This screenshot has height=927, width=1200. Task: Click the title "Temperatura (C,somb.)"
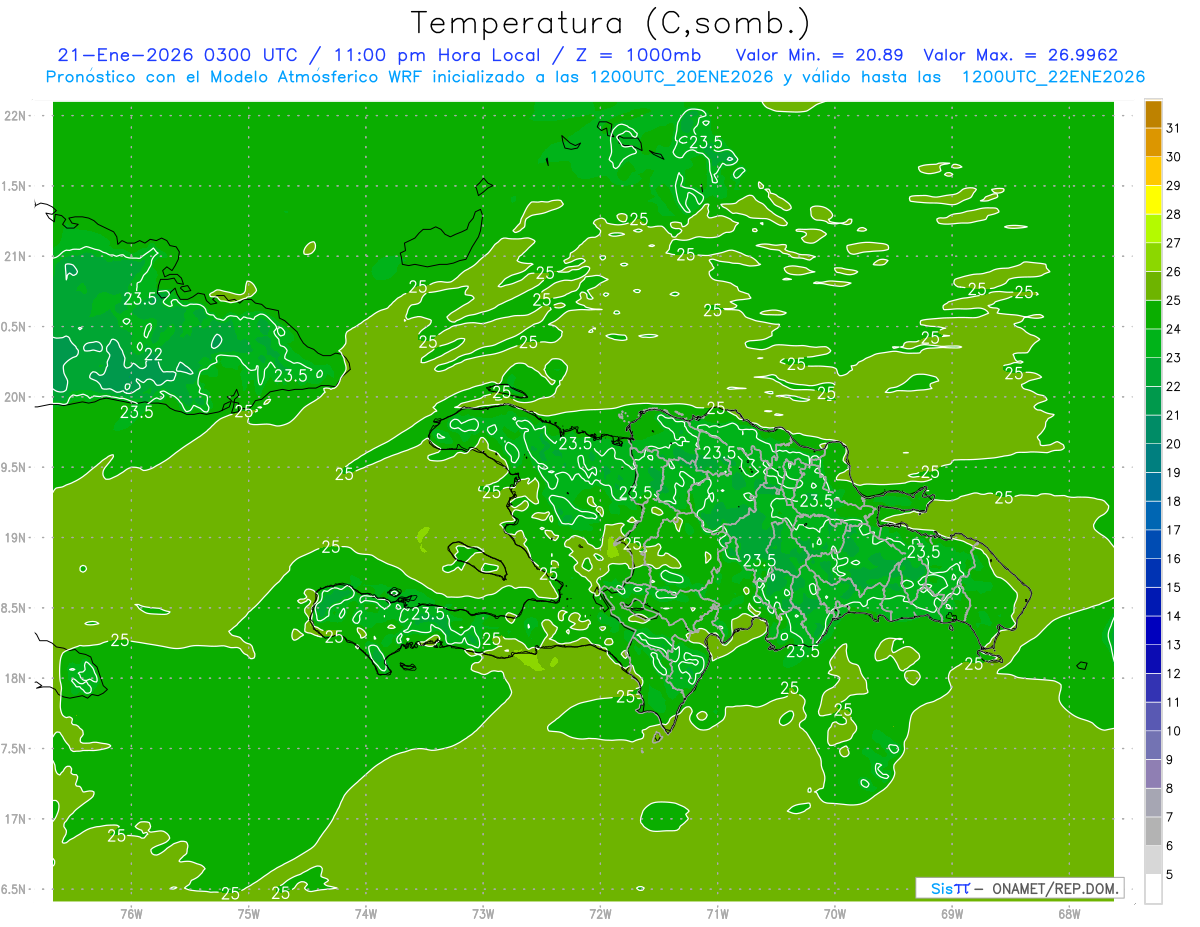click(x=610, y=24)
